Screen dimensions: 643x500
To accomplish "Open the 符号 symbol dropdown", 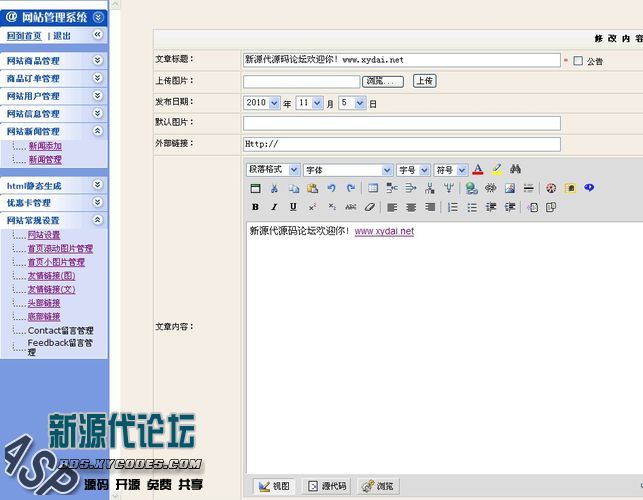I will click(450, 169).
